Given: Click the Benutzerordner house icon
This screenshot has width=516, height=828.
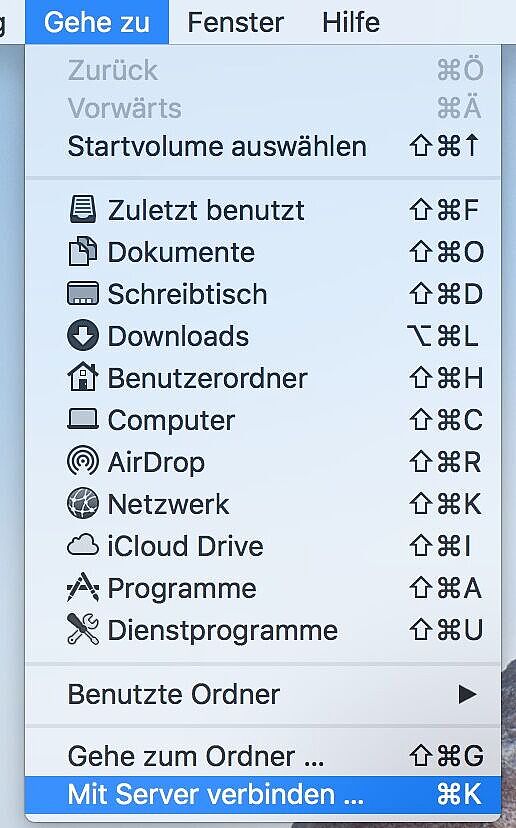Looking at the screenshot, I should click(83, 377).
